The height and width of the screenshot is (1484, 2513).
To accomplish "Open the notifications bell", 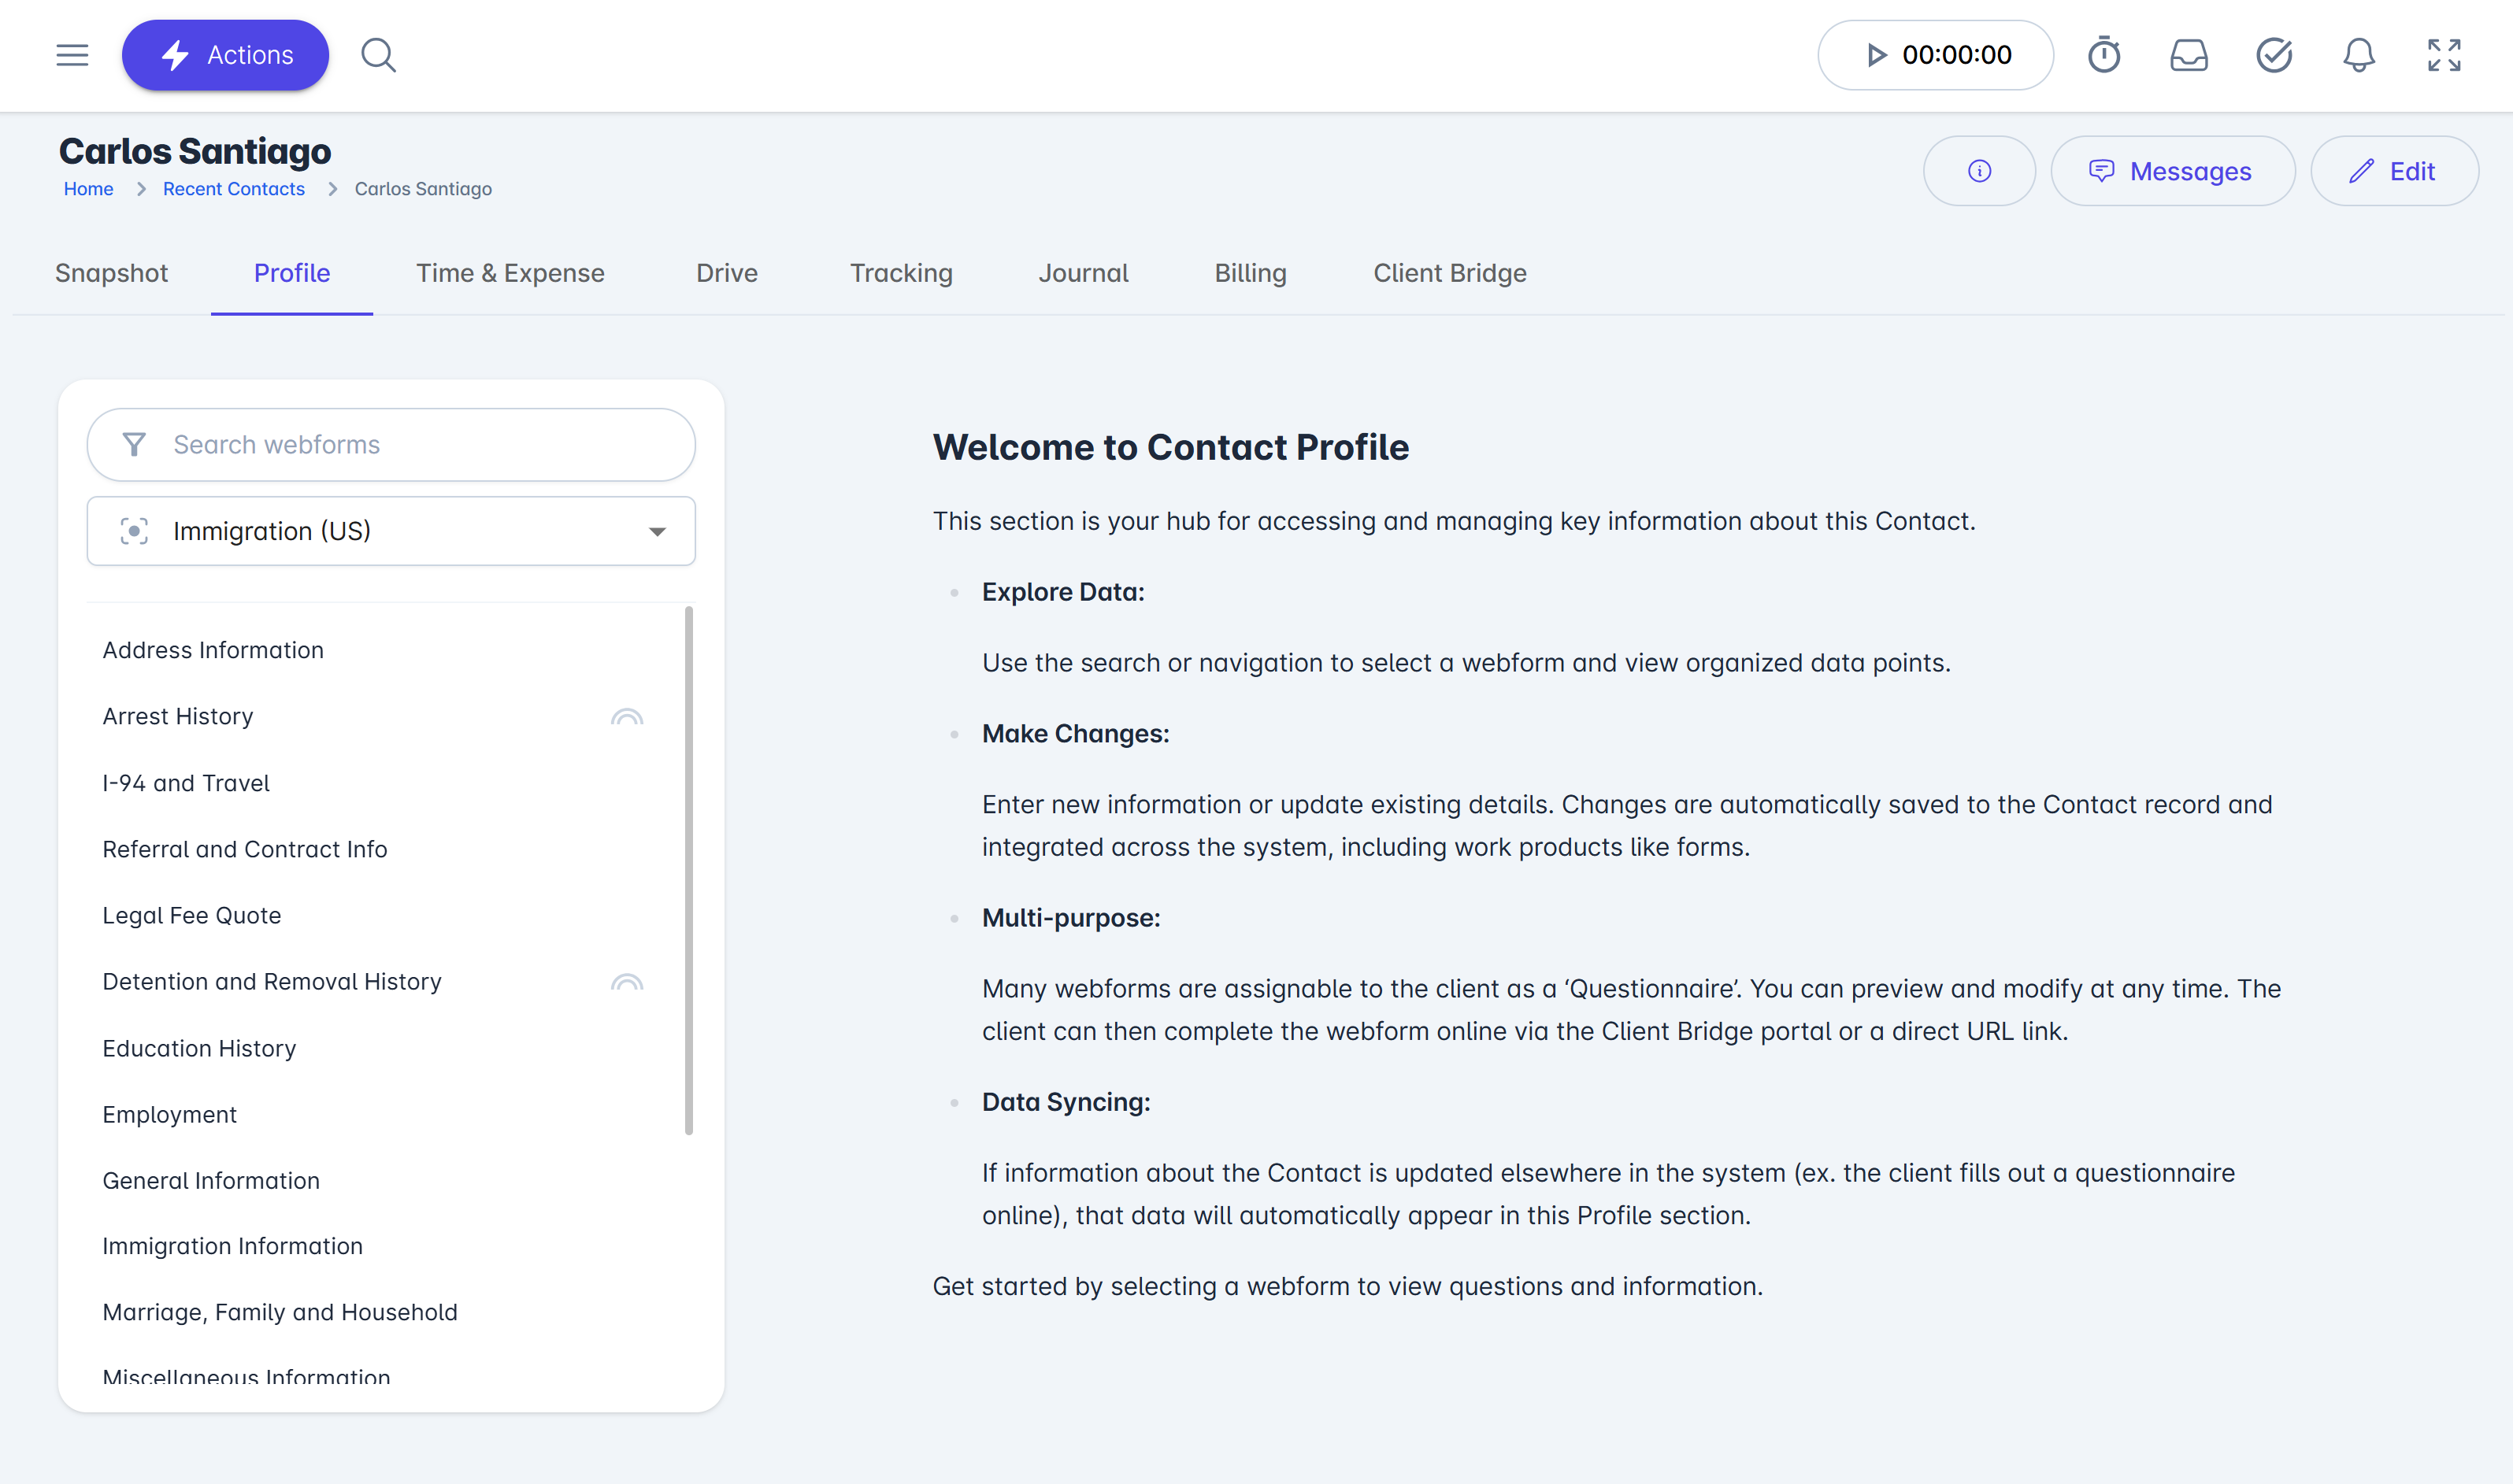I will click(x=2359, y=55).
